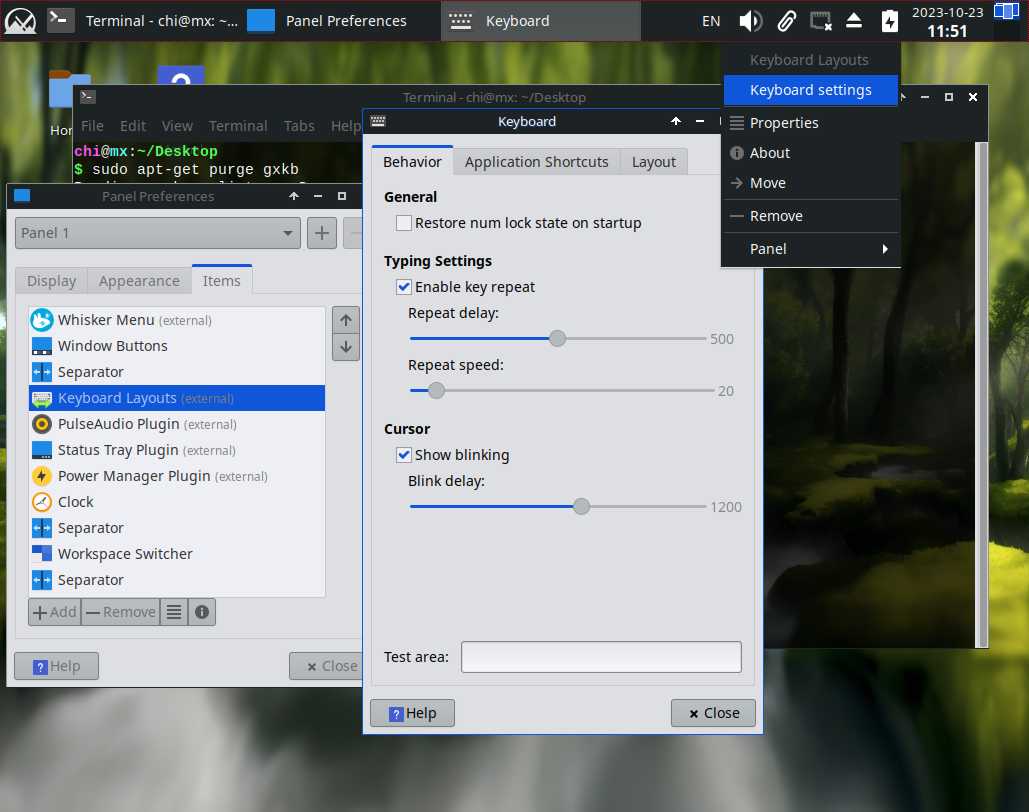Screen dimensions: 1029x812
Task: Move the selected item down with the arrow button
Action: coord(346,347)
